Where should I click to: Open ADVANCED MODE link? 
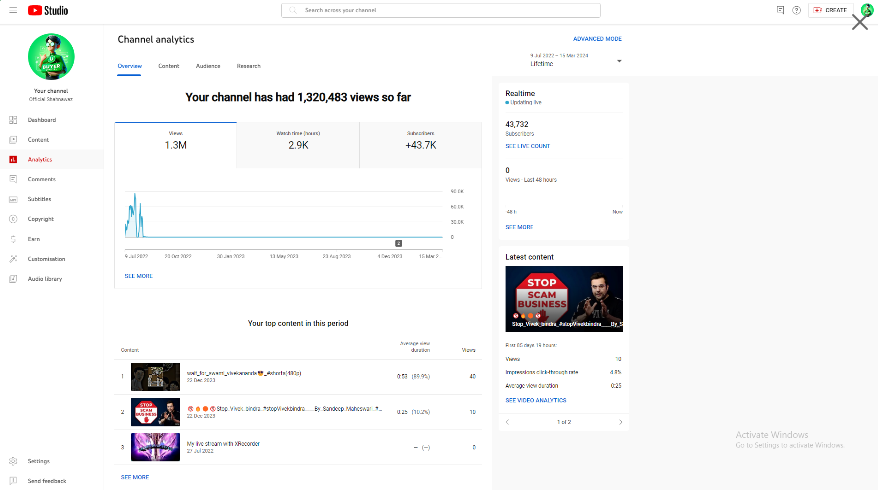[597, 39]
